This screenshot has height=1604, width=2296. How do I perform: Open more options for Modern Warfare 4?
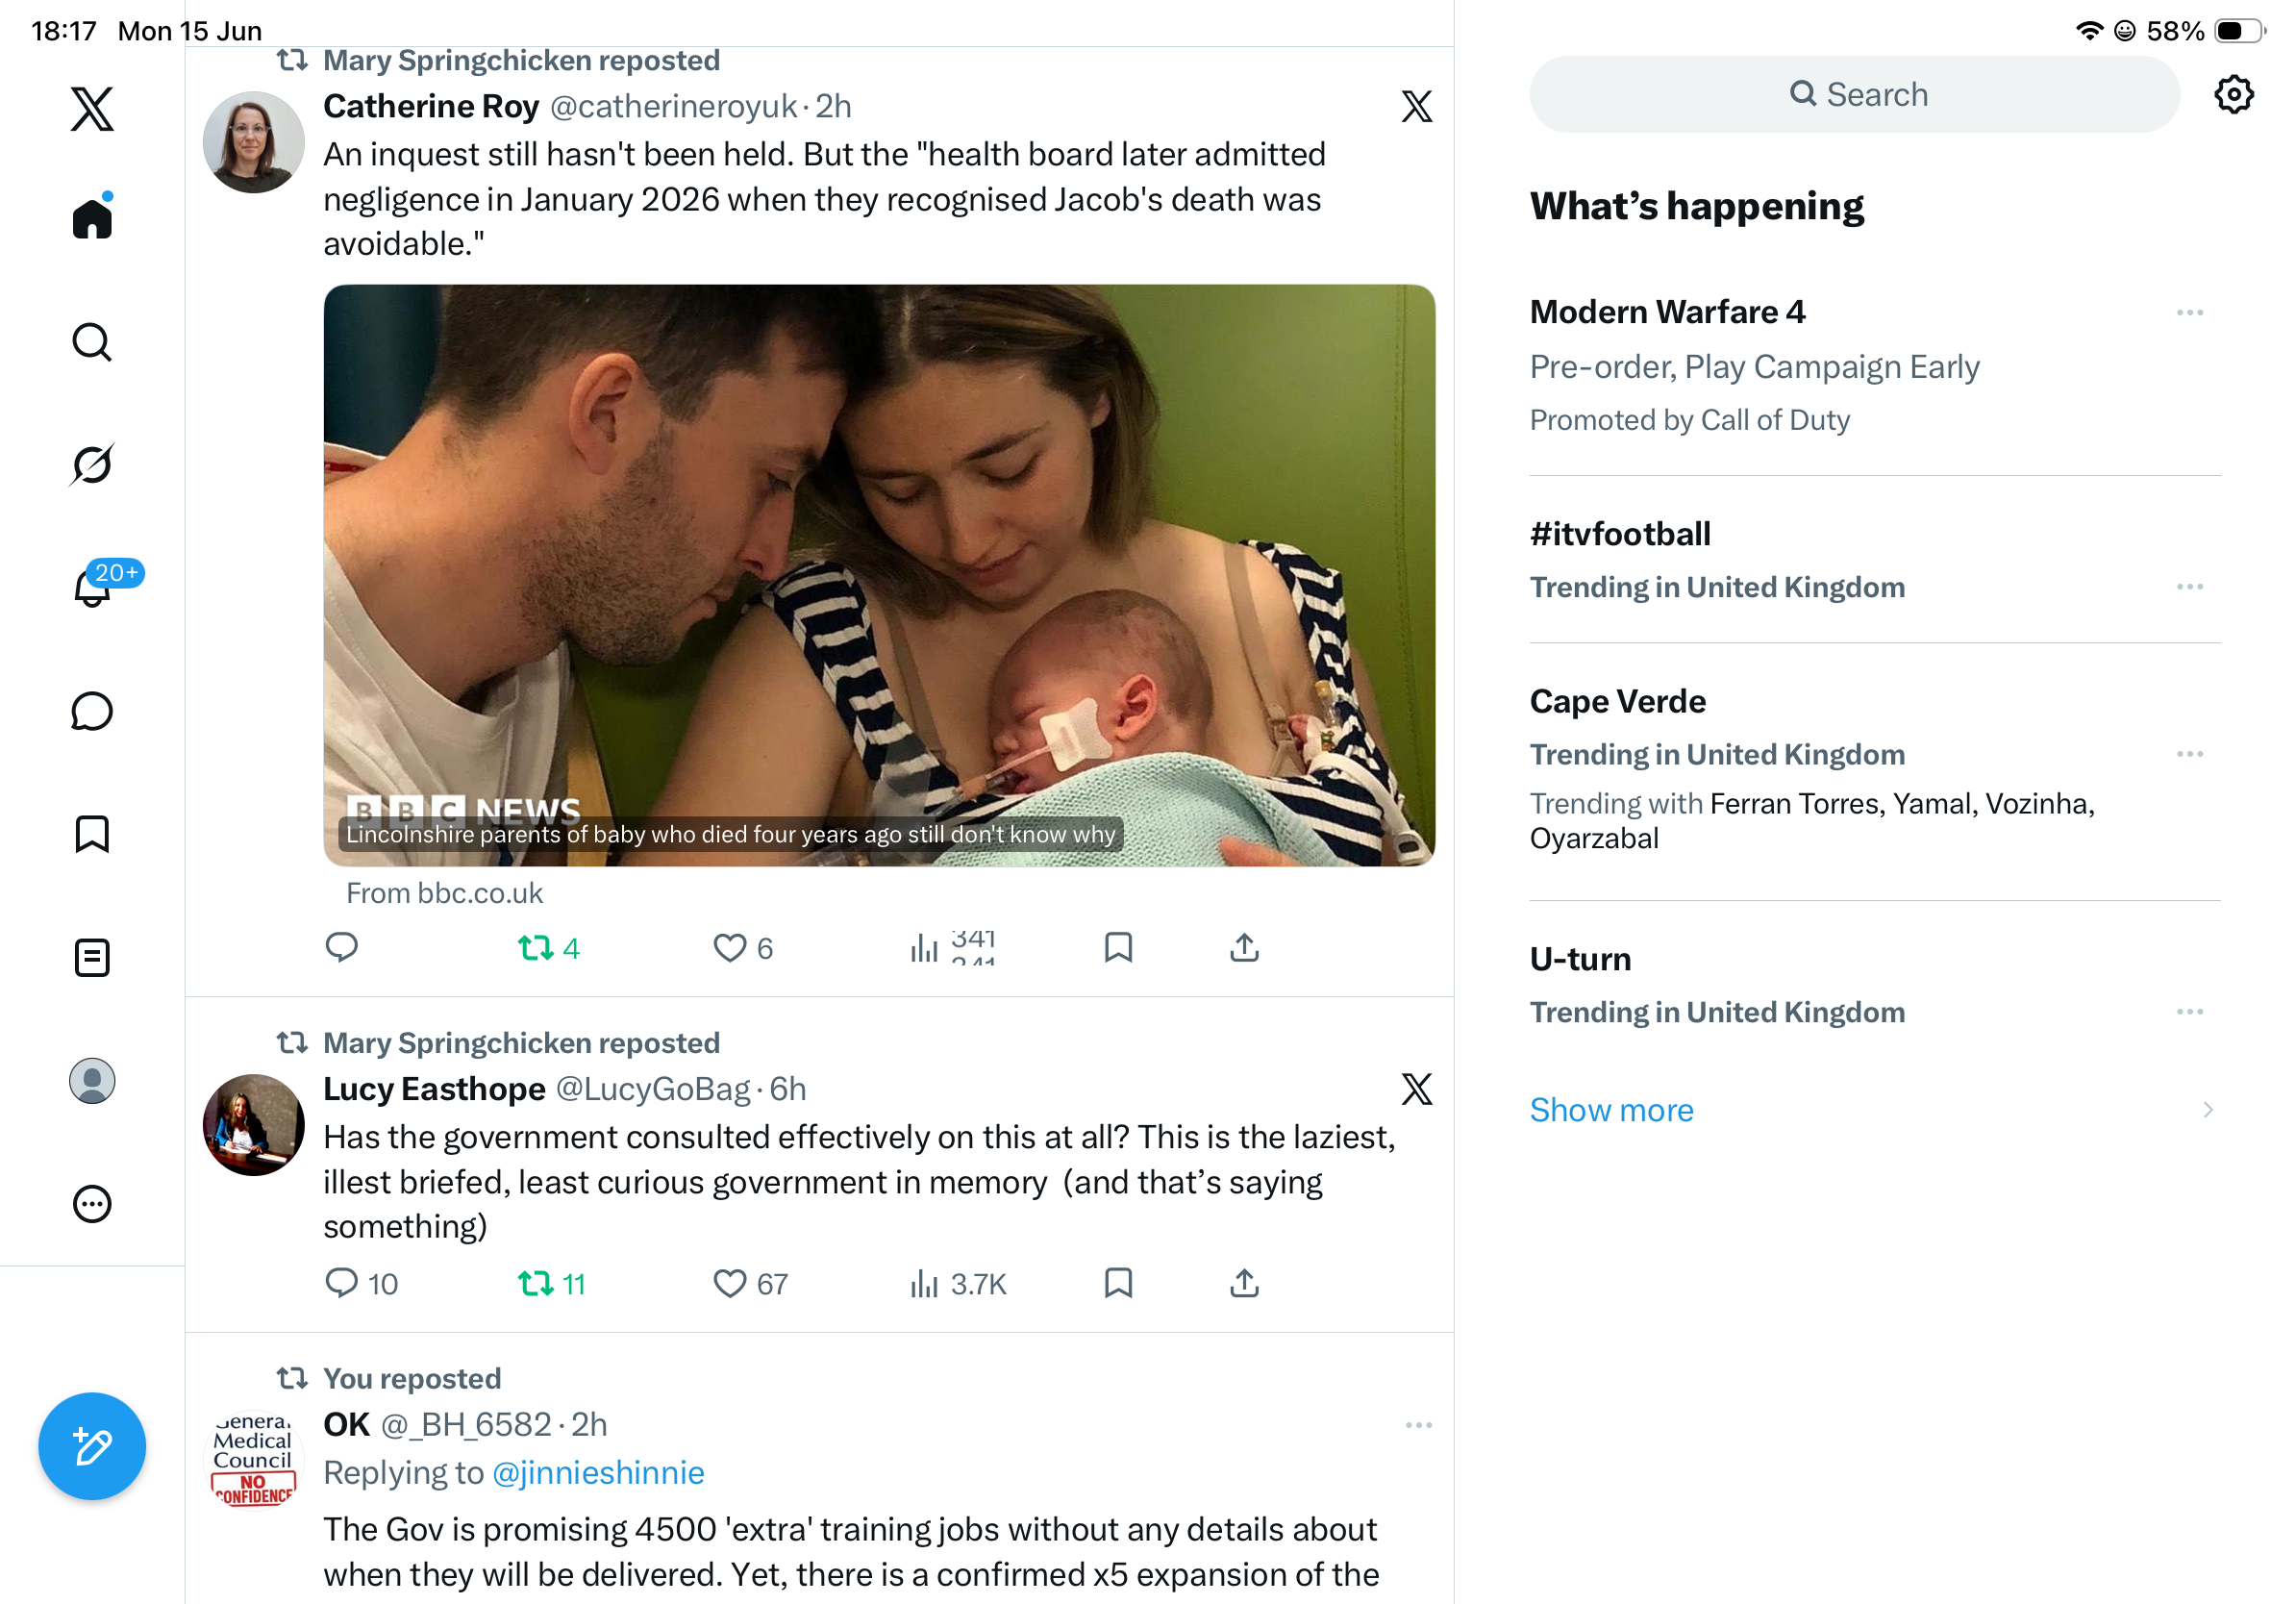(2189, 313)
